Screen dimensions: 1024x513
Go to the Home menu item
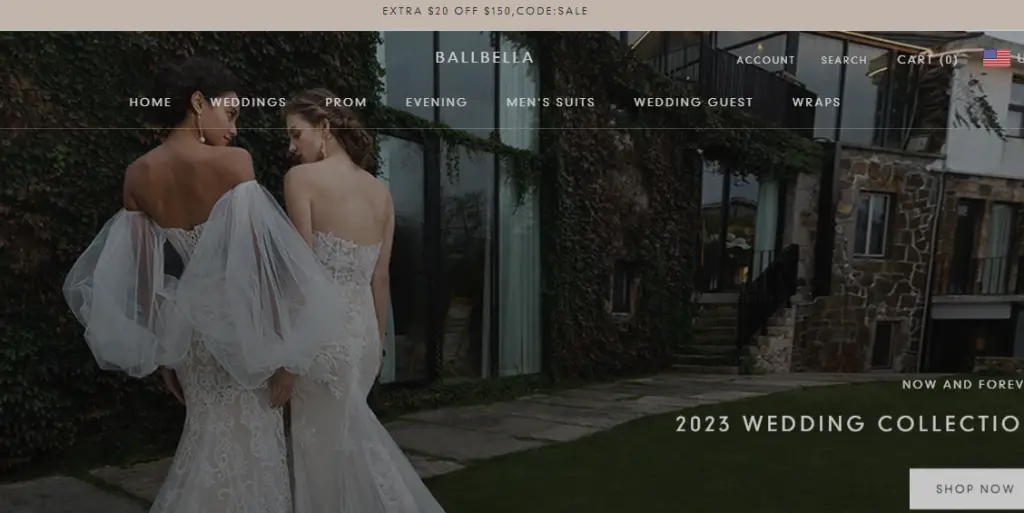coord(150,102)
